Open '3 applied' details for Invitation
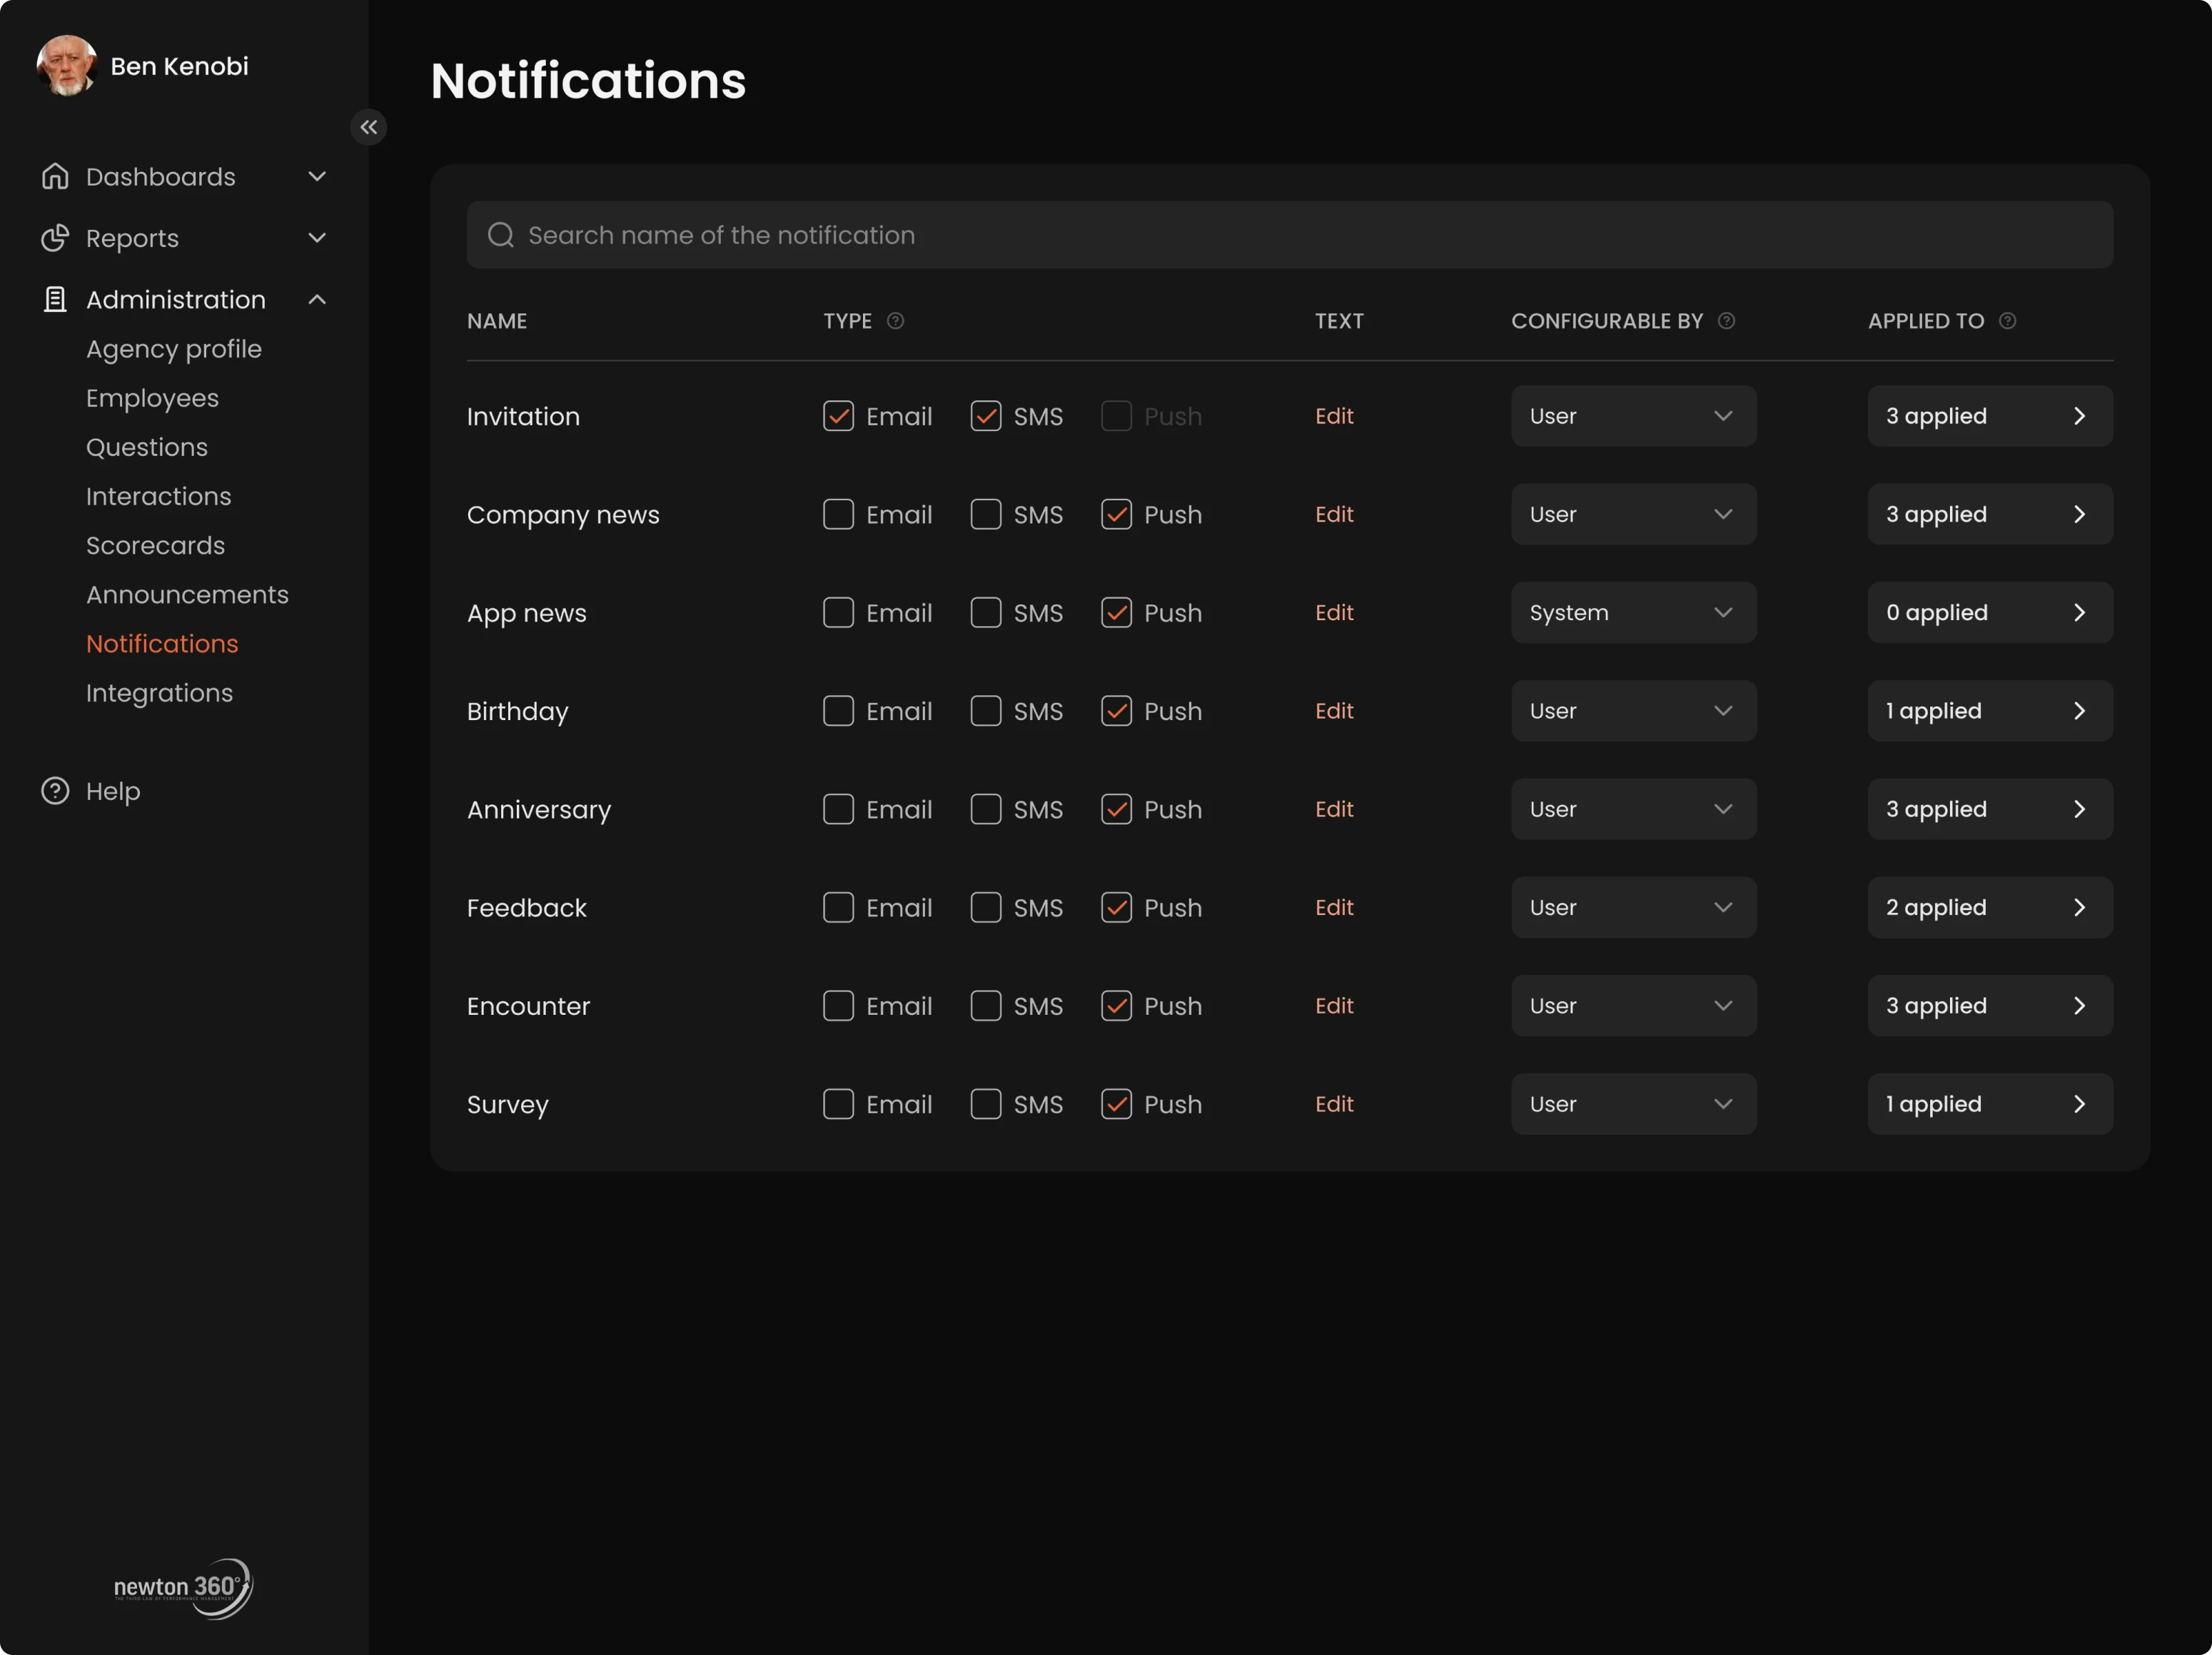Image resolution: width=2212 pixels, height=1655 pixels. (x=1989, y=416)
